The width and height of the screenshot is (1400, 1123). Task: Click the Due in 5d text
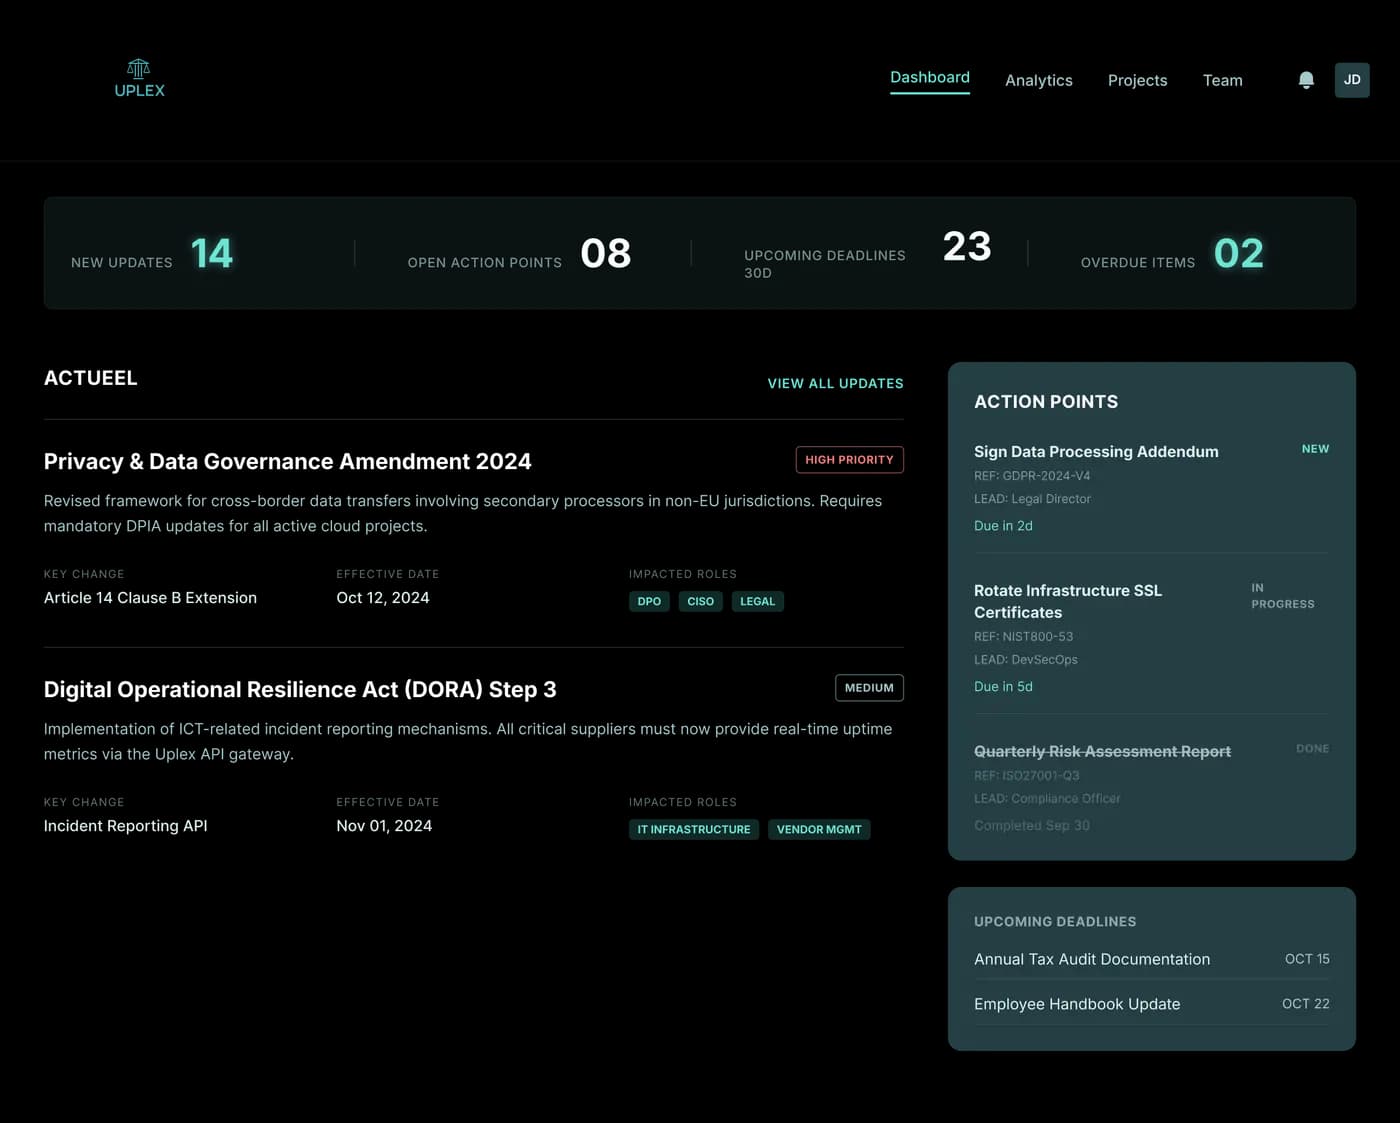pos(1003,686)
